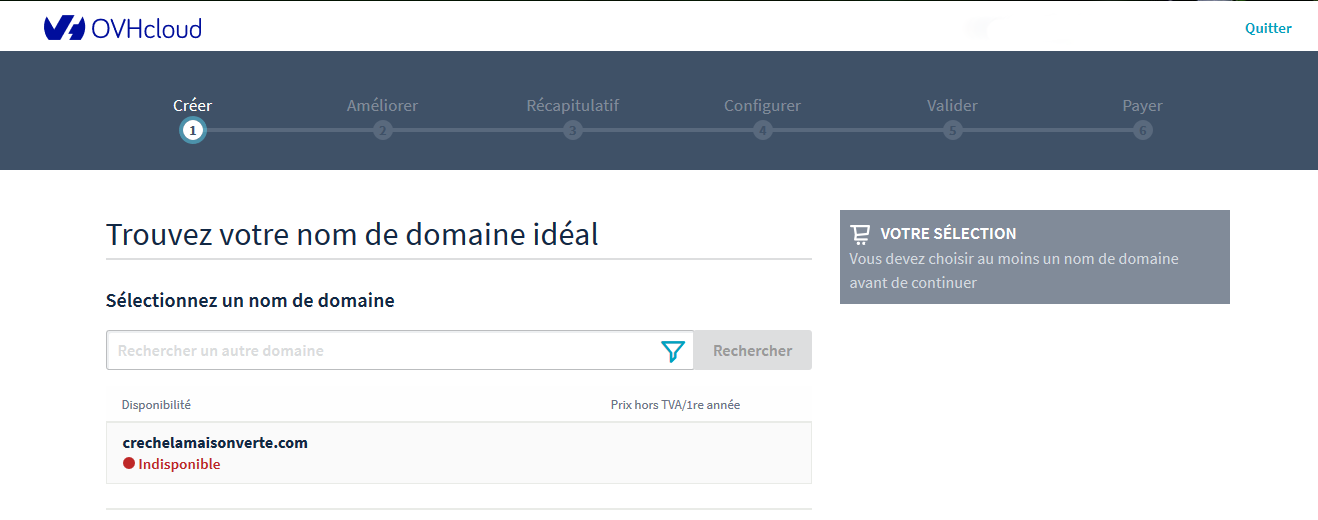1318x520 pixels.
Task: Open the domain filter funnel icon
Action: [673, 351]
